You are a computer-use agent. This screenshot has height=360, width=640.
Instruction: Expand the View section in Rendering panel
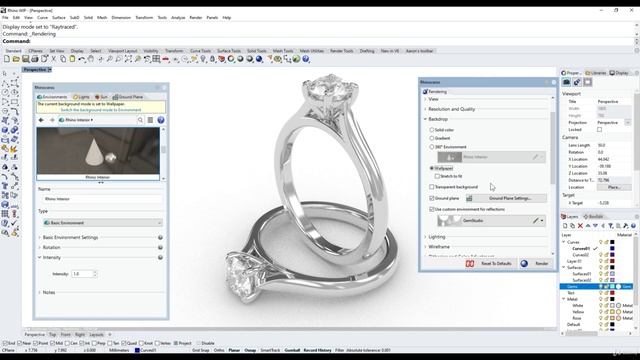click(x=425, y=99)
